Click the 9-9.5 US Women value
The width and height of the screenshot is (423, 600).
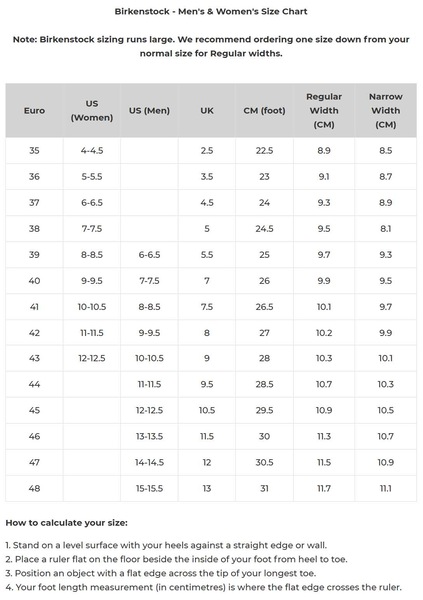click(92, 281)
